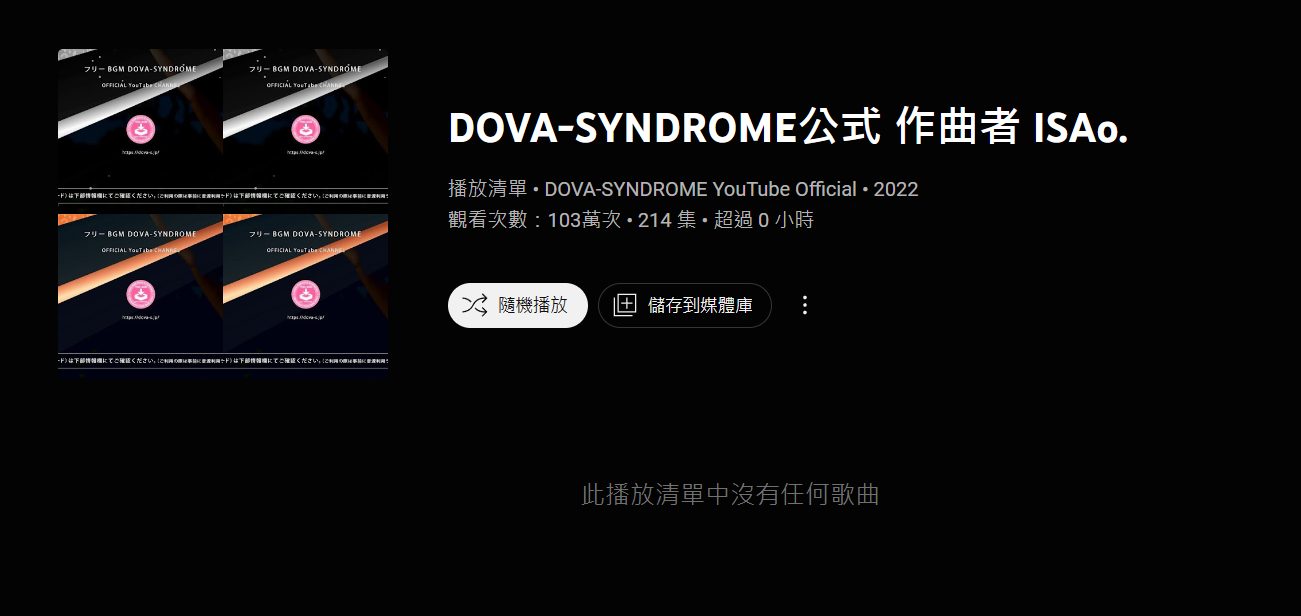Click the dova-s.jp URL in top-right thumbnail
1301x616 pixels.
point(306,153)
